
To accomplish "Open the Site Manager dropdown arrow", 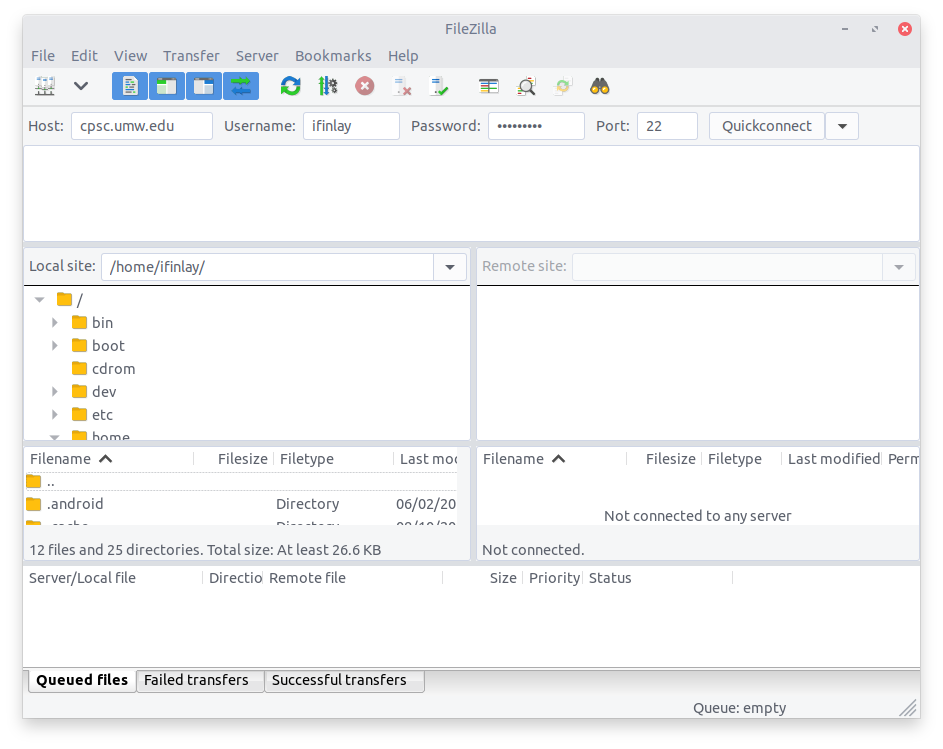I will pos(81,86).
